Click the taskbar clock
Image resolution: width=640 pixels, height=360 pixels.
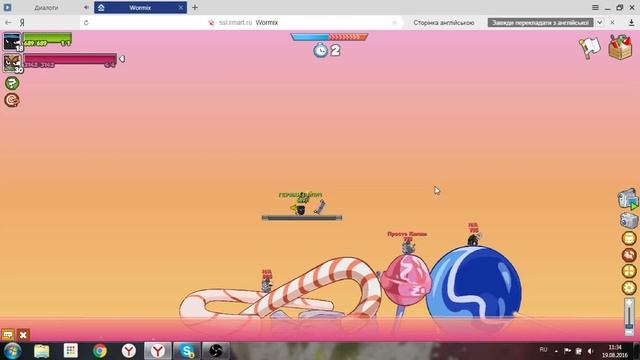pos(615,351)
